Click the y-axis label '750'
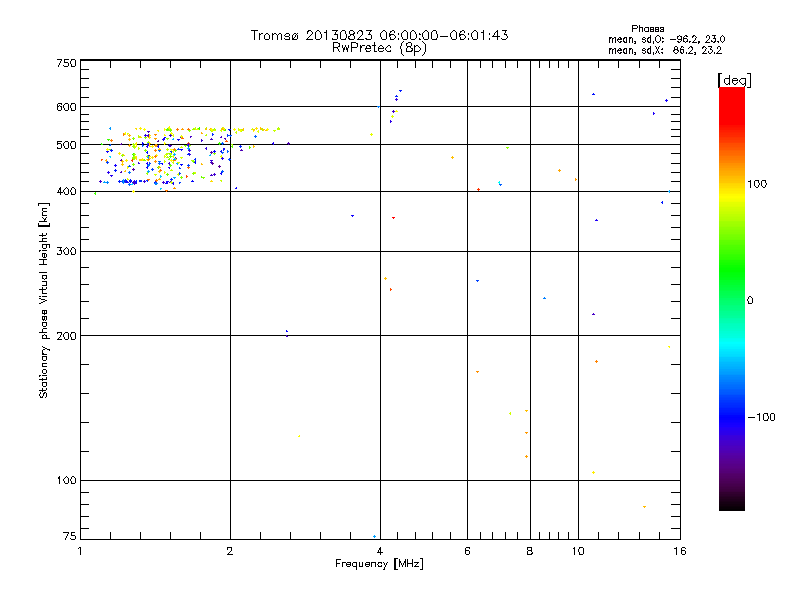This screenshot has width=800, height=600. tap(66, 63)
